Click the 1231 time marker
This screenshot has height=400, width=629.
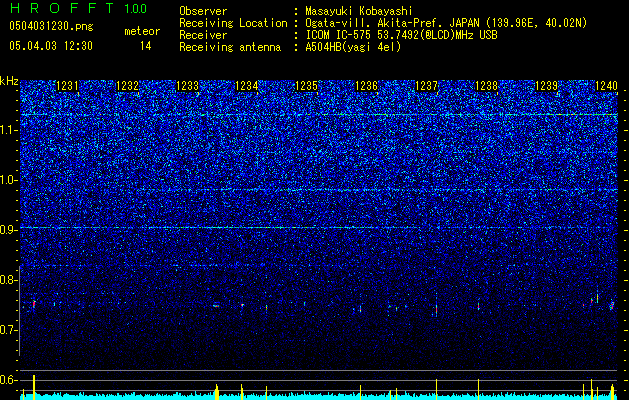coord(67,86)
